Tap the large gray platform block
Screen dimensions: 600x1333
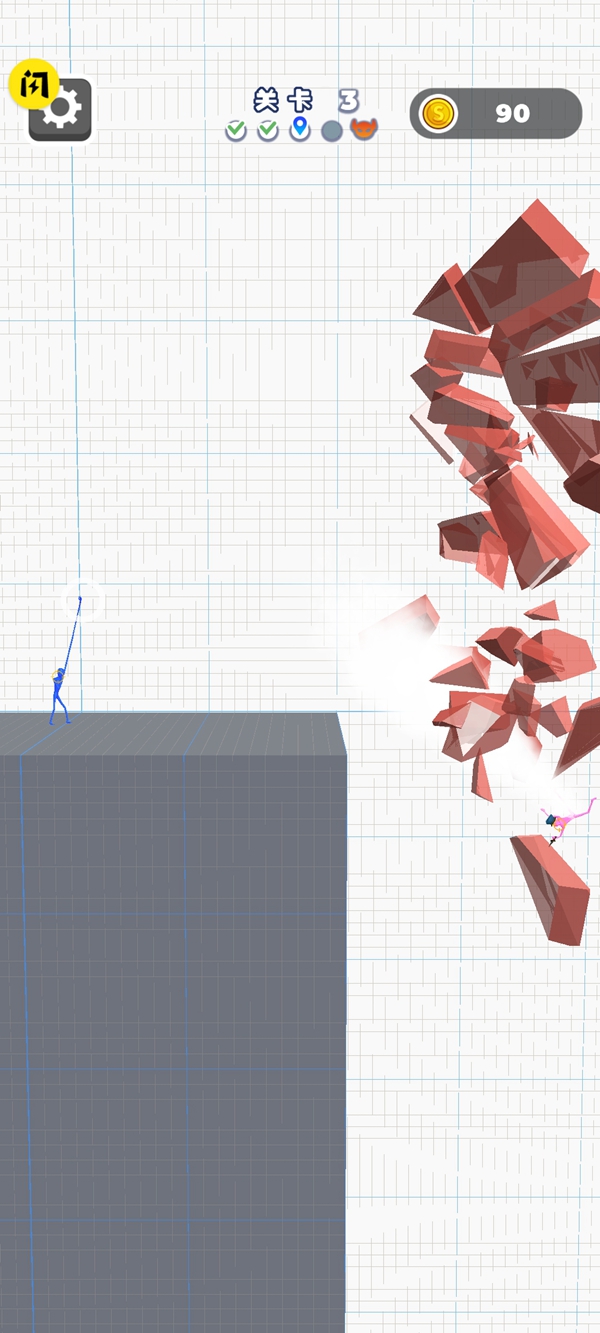(172, 1000)
